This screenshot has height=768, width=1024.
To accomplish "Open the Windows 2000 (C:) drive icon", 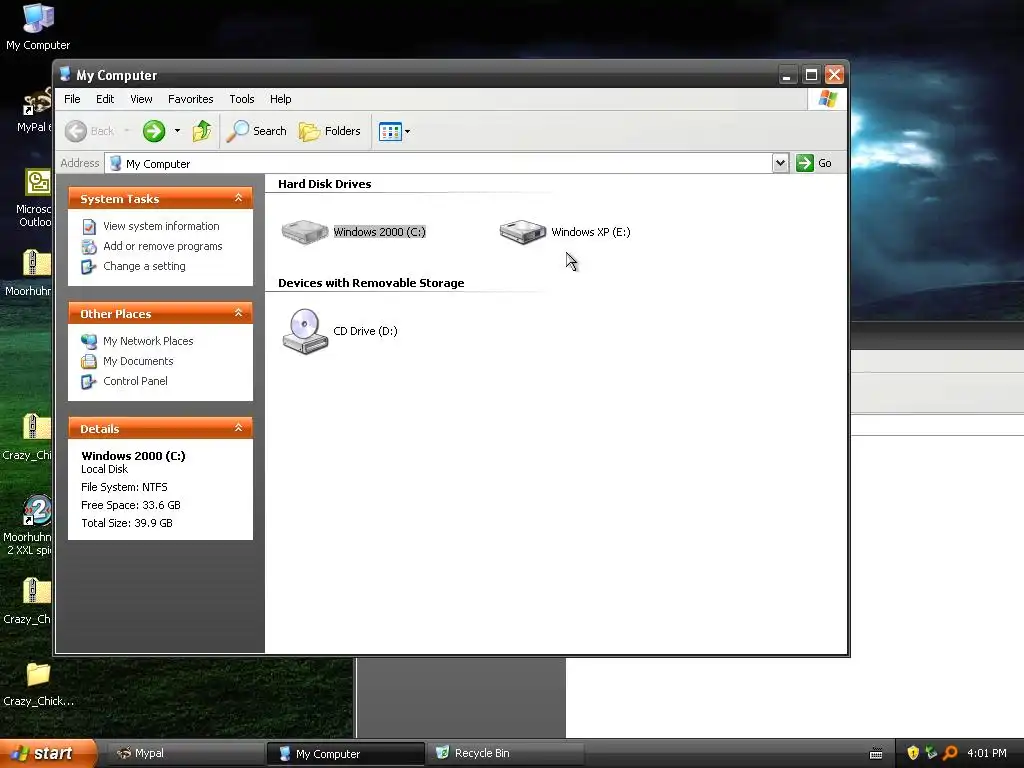I will click(305, 232).
